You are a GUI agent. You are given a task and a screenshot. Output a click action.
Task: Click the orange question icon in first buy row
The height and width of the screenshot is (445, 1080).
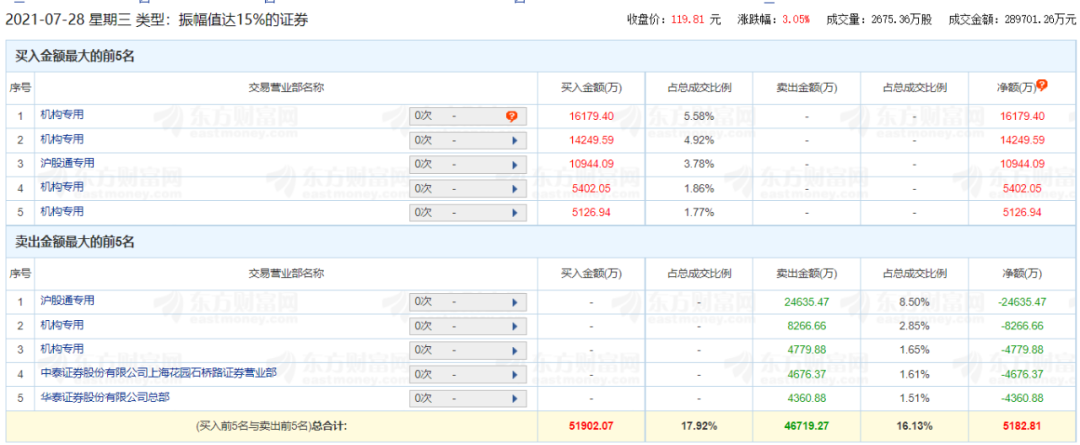512,116
